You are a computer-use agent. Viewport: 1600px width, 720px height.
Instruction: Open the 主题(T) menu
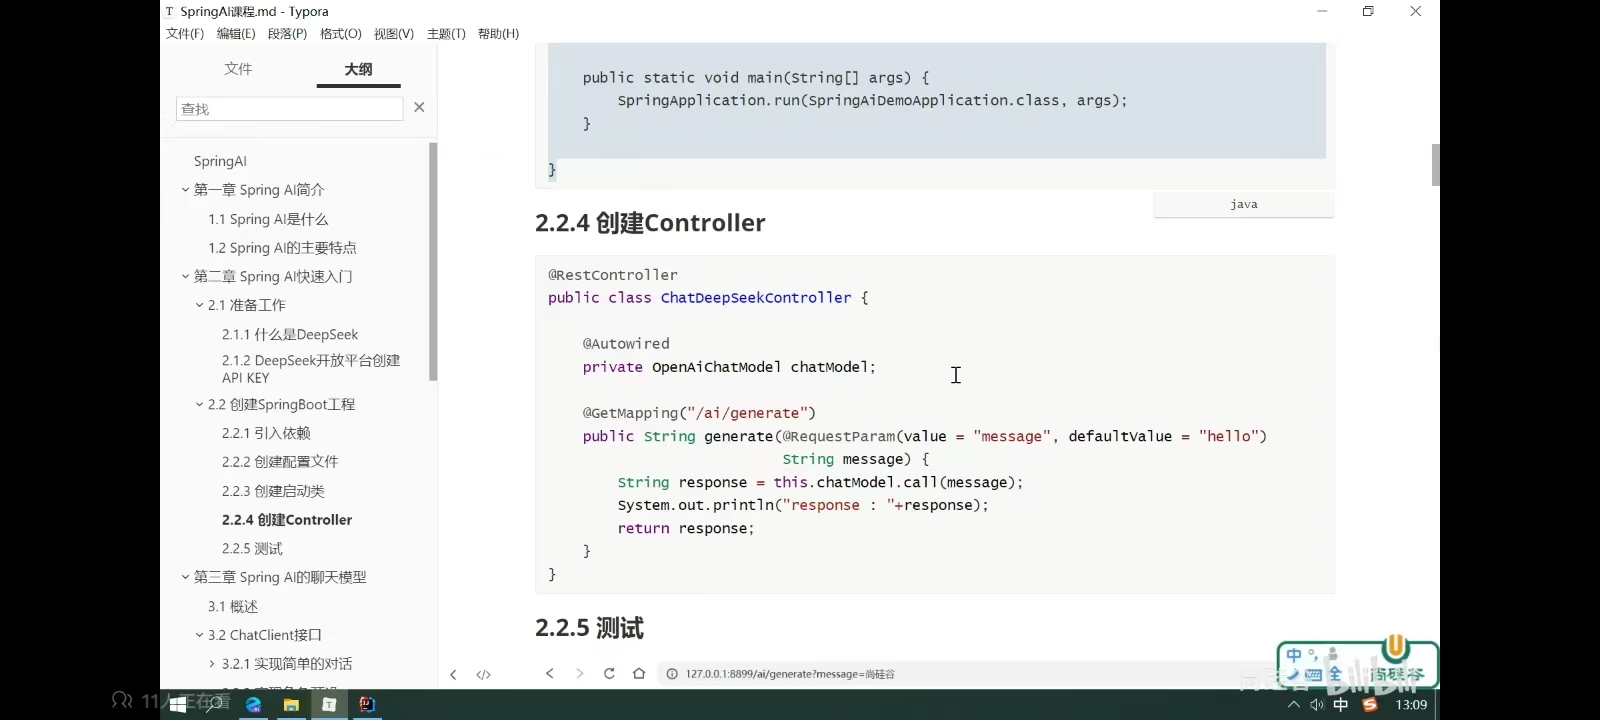[x=446, y=34]
